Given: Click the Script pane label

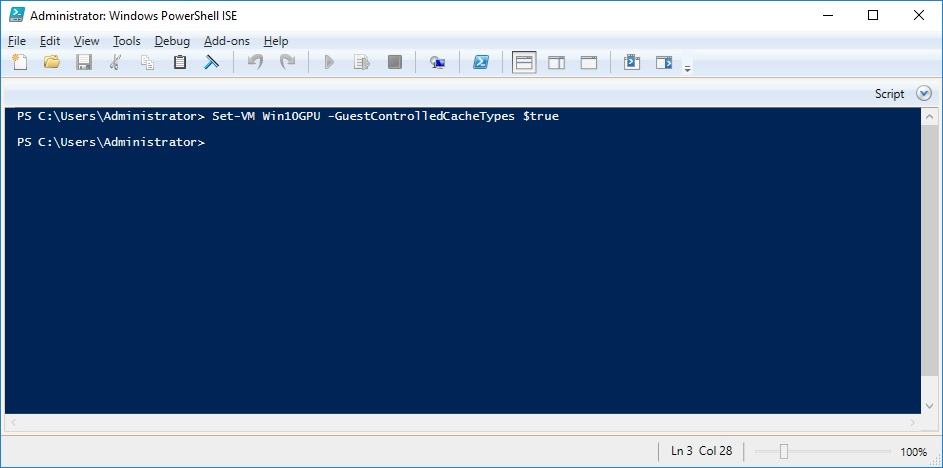Looking at the screenshot, I should pos(889,94).
